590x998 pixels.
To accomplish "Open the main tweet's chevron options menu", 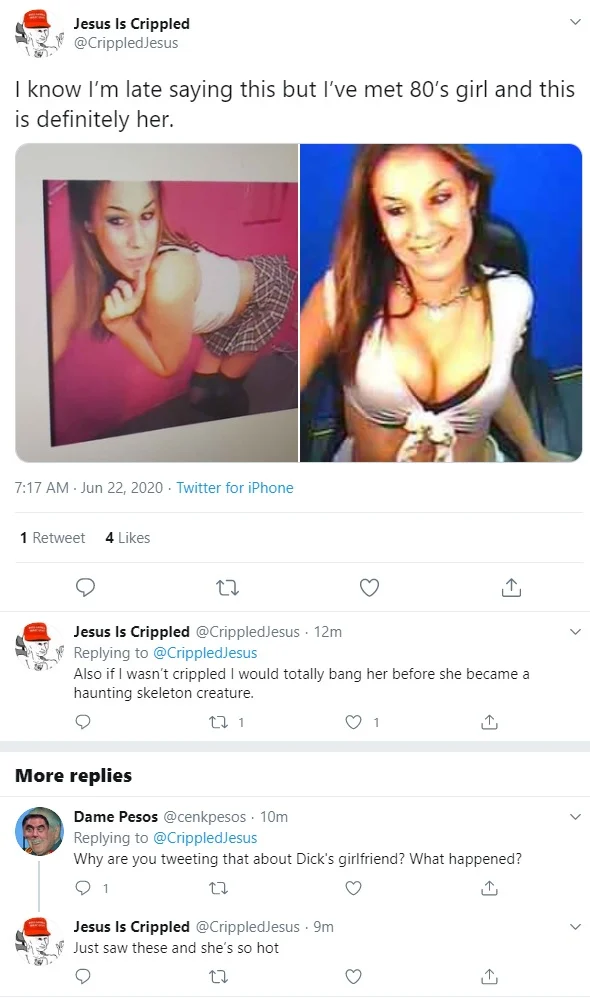I will coord(575,22).
